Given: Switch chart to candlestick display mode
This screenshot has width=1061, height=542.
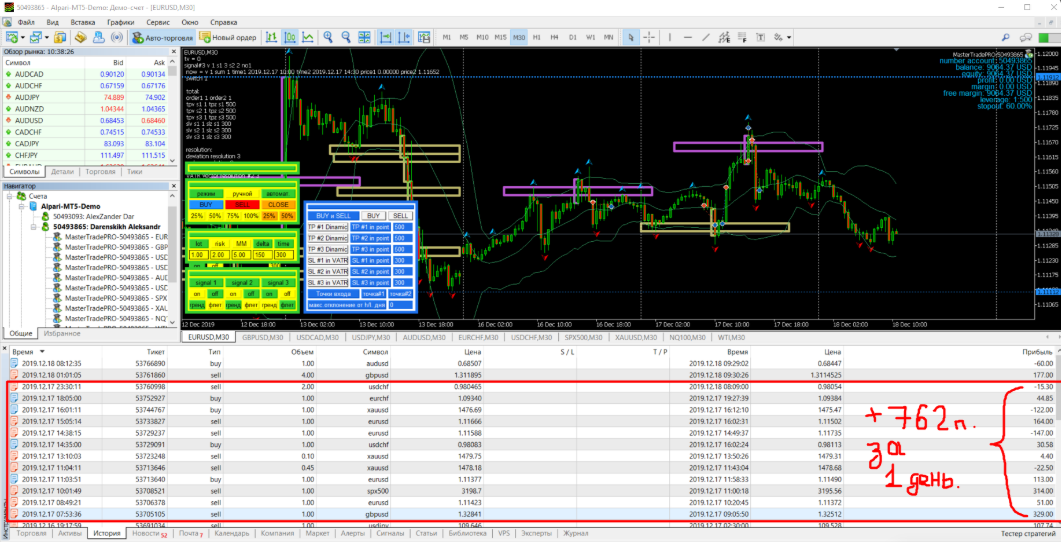Looking at the screenshot, I should pos(290,37).
